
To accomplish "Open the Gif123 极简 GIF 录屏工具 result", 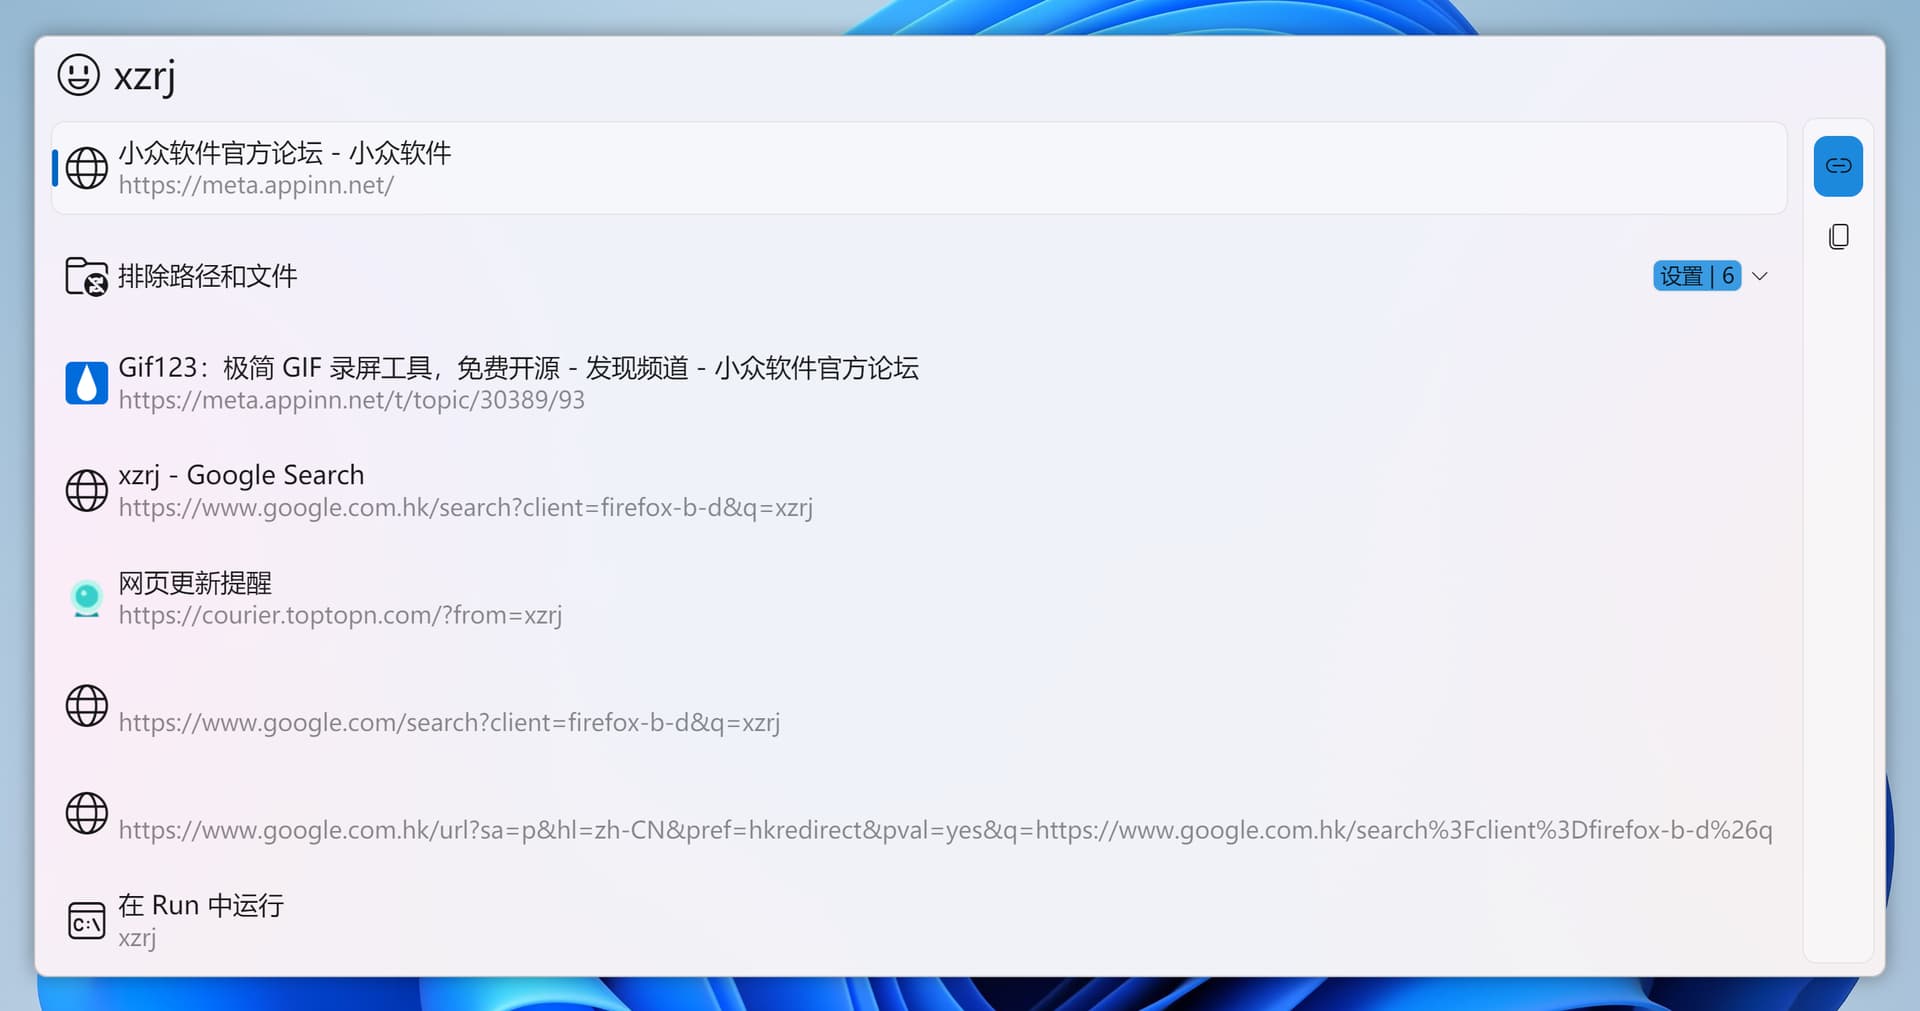I will click(x=518, y=368).
